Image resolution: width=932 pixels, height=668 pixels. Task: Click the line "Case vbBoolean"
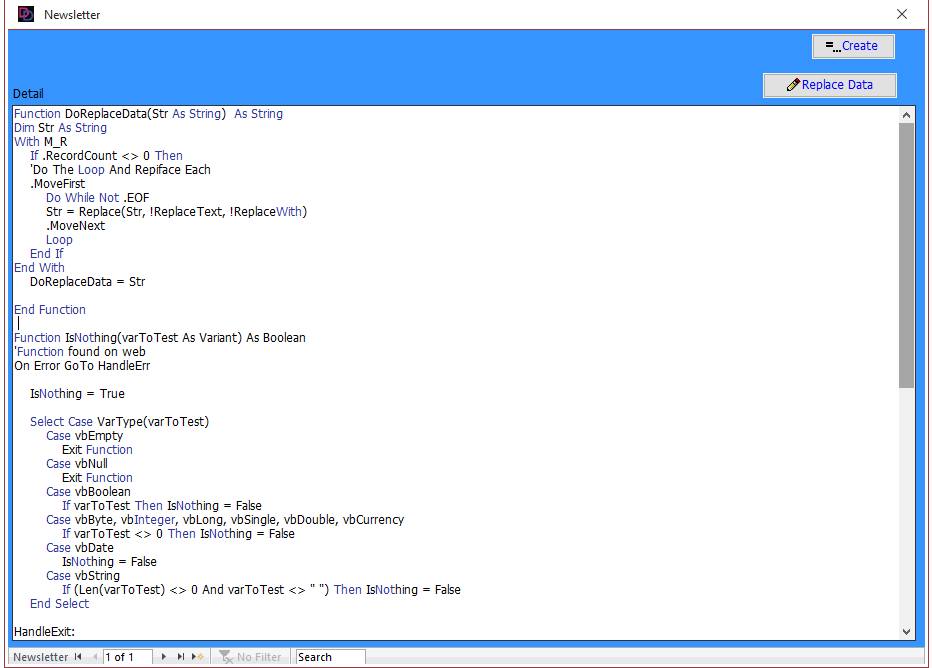click(88, 491)
